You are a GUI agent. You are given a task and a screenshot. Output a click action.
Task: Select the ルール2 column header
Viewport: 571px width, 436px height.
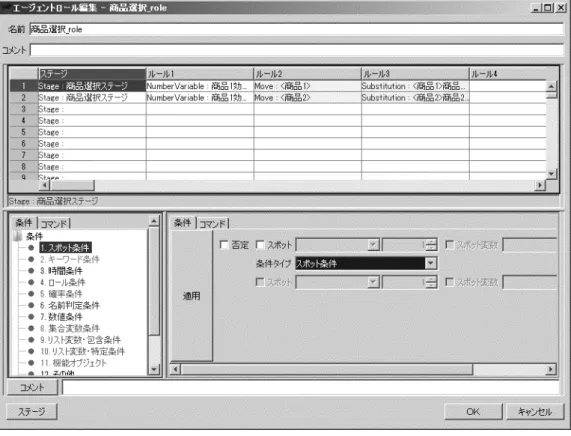(307, 74)
